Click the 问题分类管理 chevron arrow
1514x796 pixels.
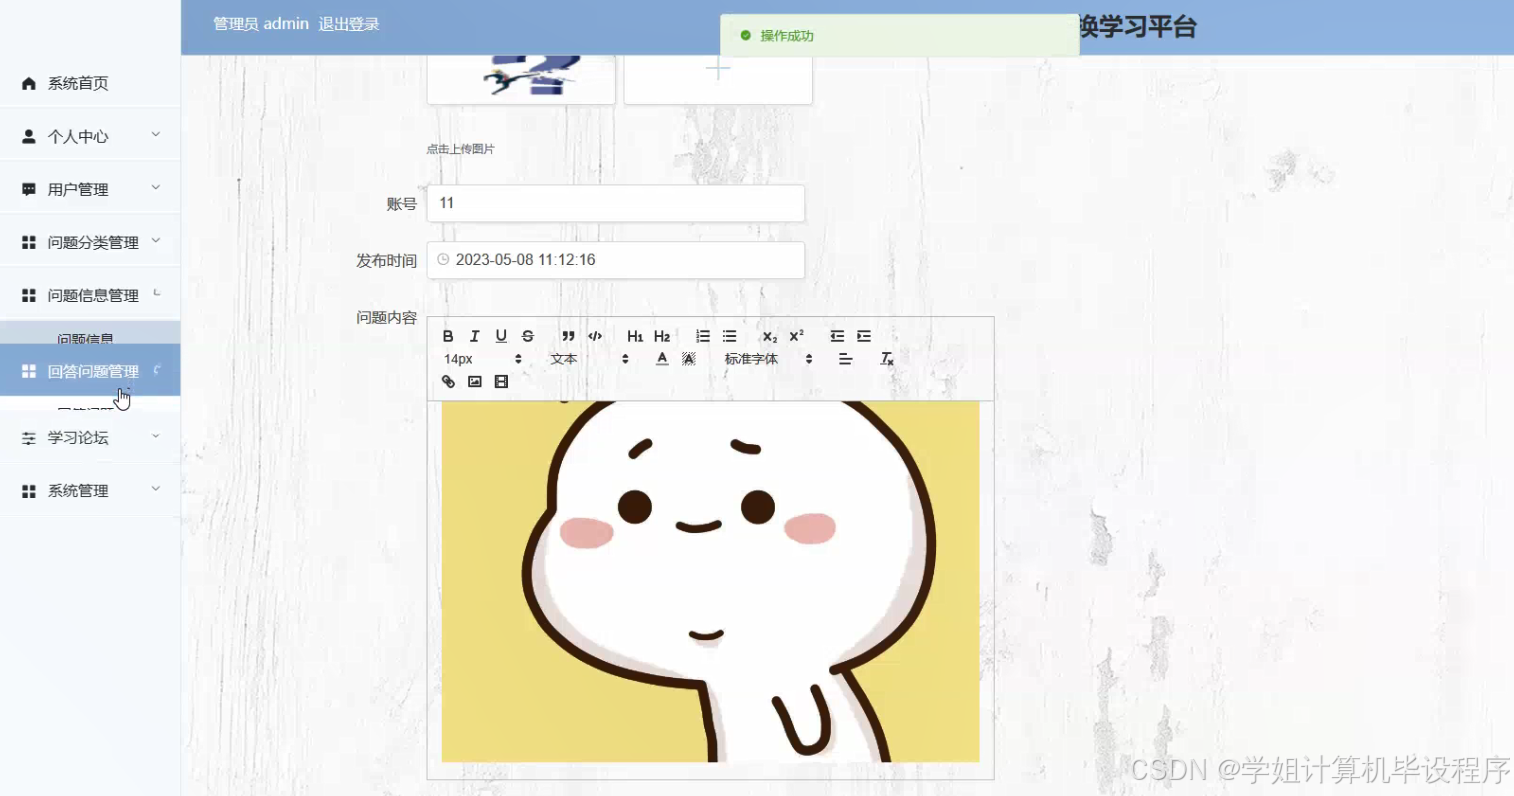pos(156,240)
